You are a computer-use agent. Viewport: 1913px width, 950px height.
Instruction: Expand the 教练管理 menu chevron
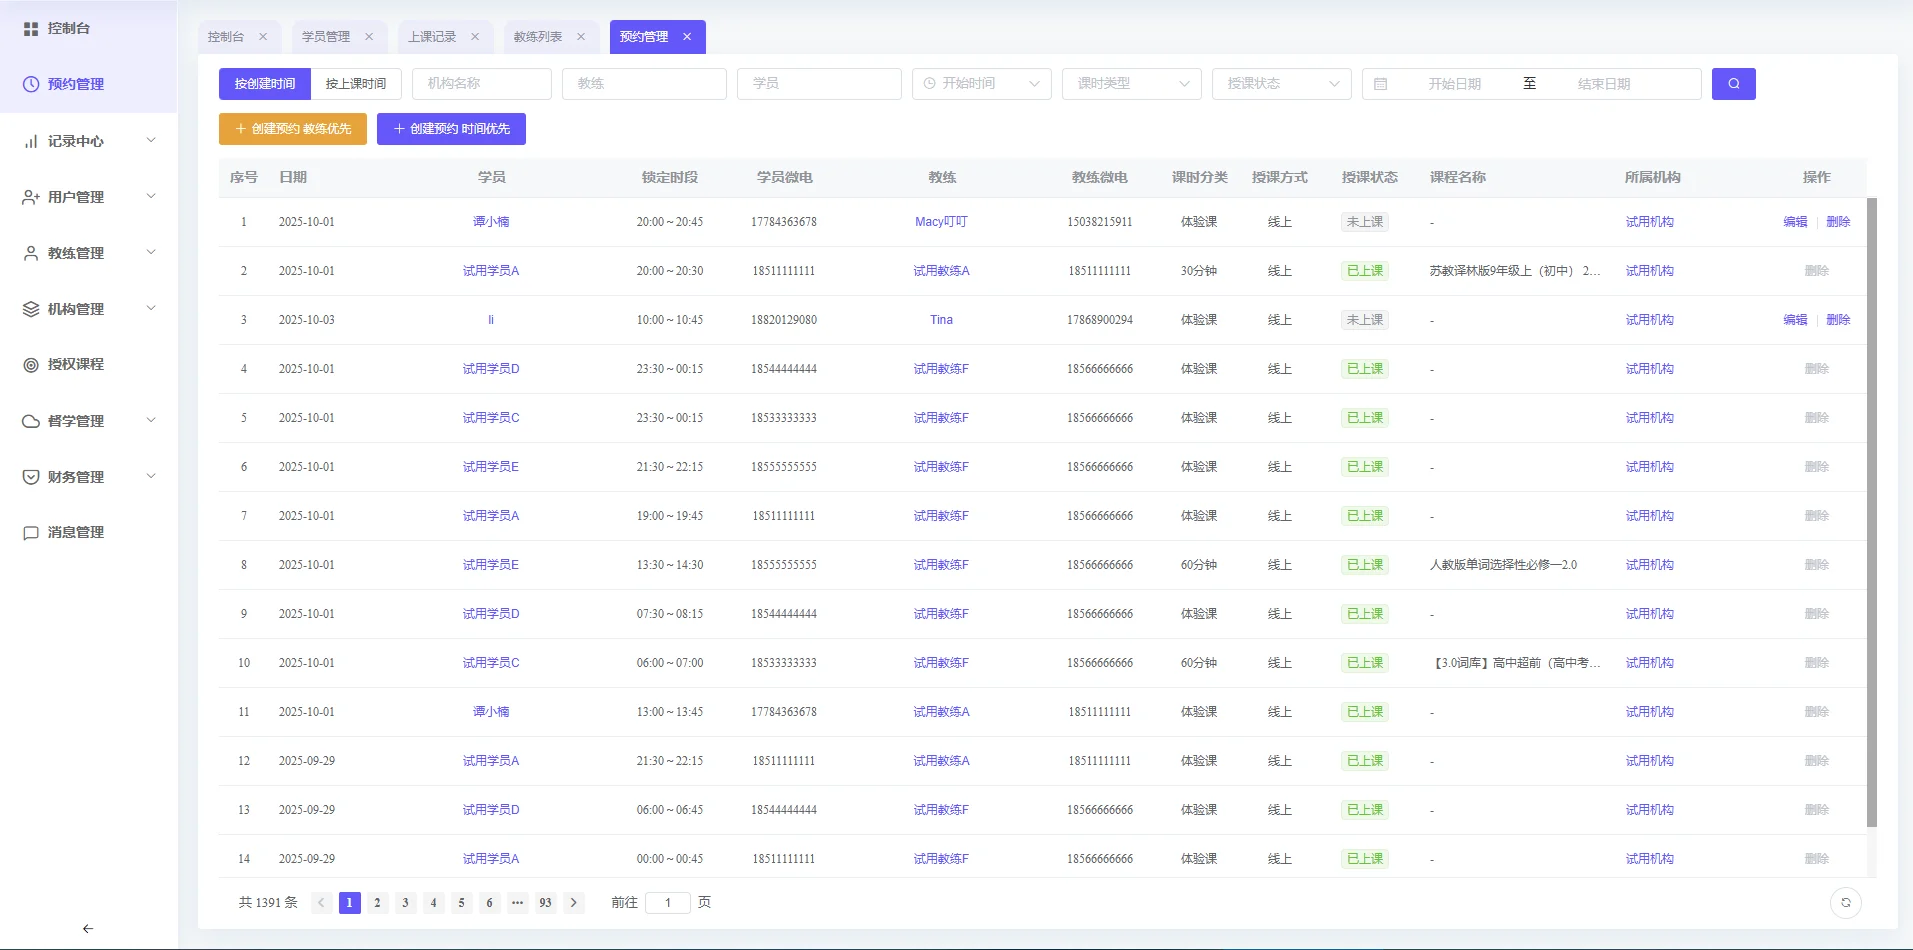tap(151, 252)
